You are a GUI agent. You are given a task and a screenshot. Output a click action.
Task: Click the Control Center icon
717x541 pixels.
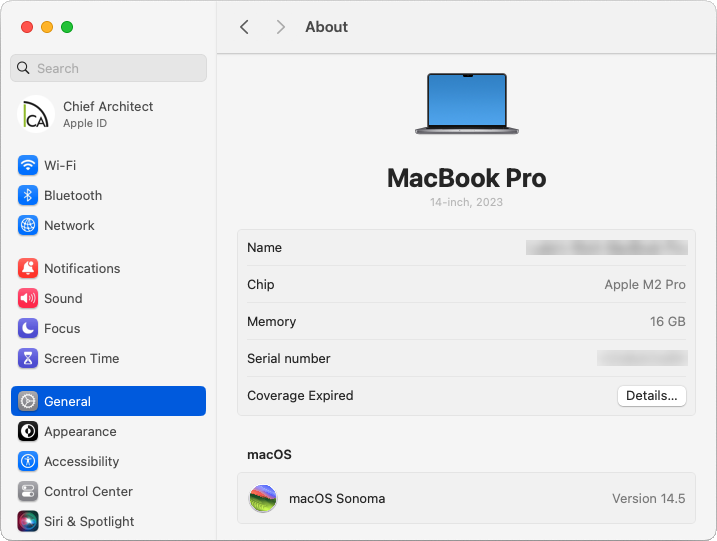28,492
